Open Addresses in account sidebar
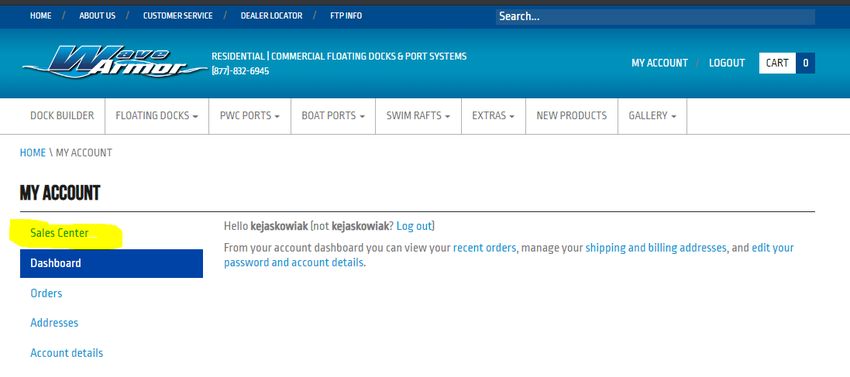The image size is (850, 377). tap(54, 323)
